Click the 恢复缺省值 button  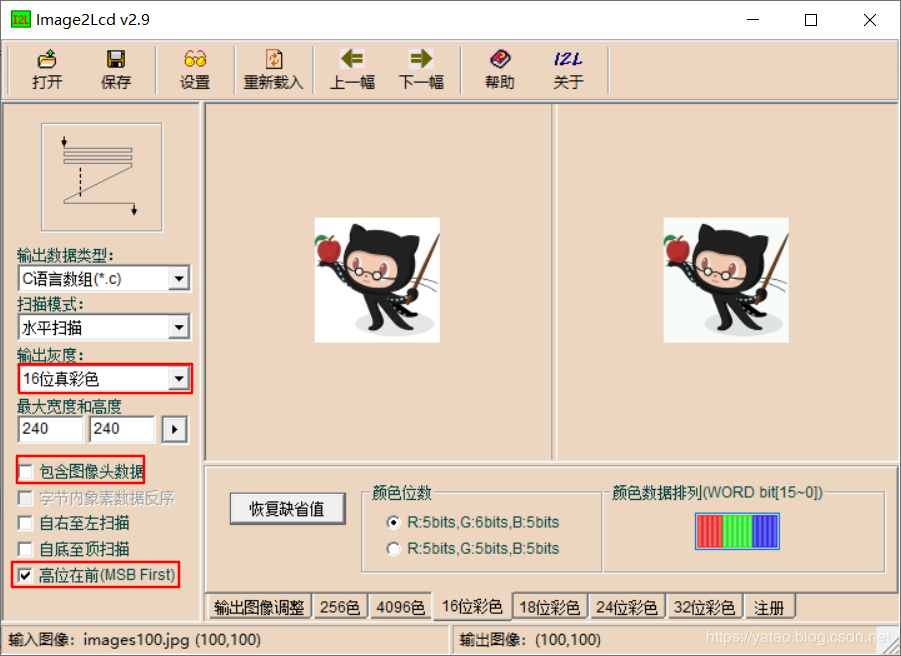(288, 508)
